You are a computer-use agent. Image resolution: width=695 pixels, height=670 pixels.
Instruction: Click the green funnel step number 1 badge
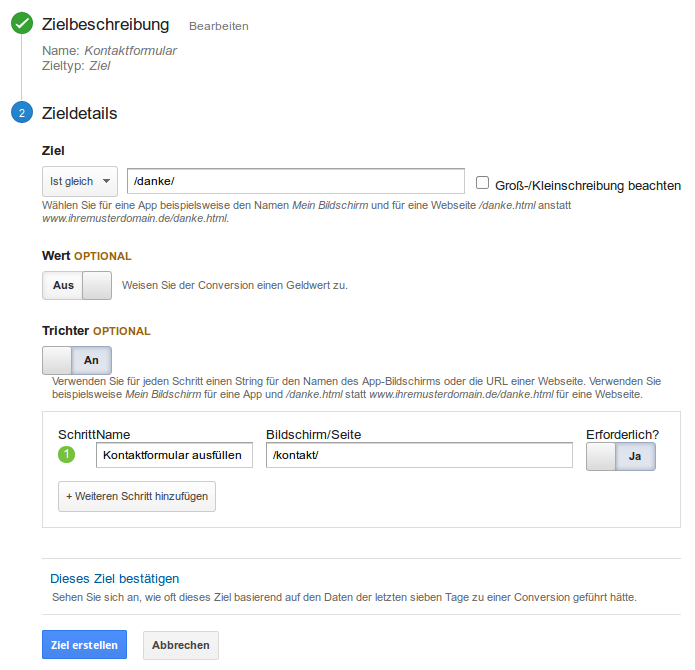[x=66, y=454]
